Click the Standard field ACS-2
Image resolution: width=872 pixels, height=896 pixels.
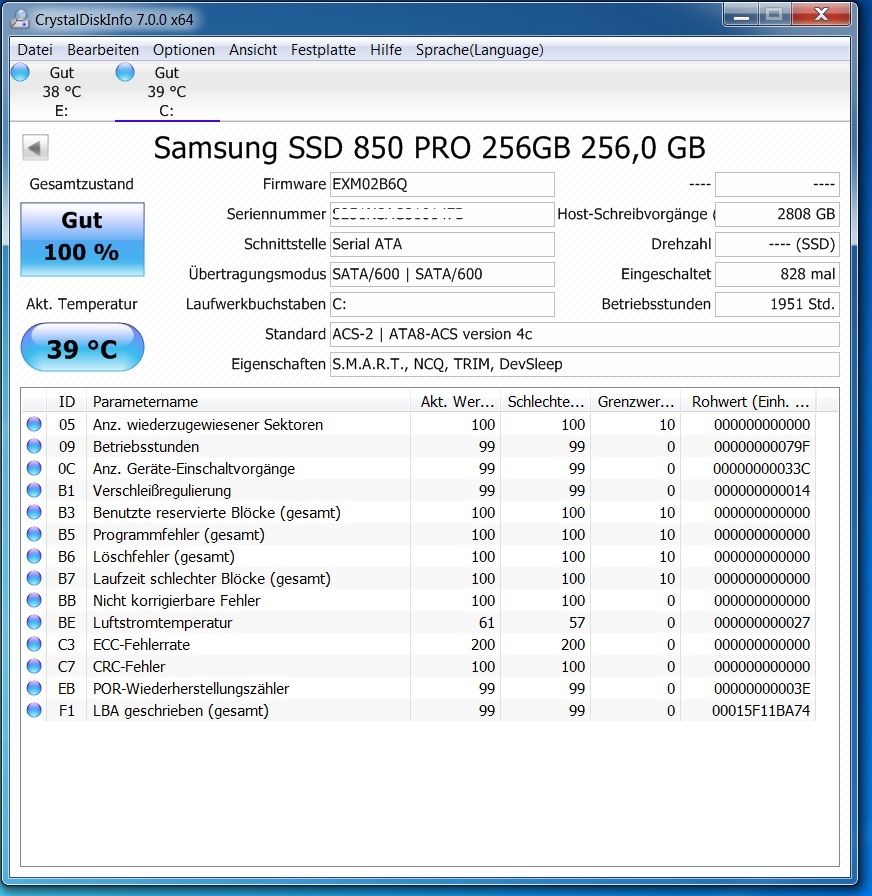tap(585, 334)
